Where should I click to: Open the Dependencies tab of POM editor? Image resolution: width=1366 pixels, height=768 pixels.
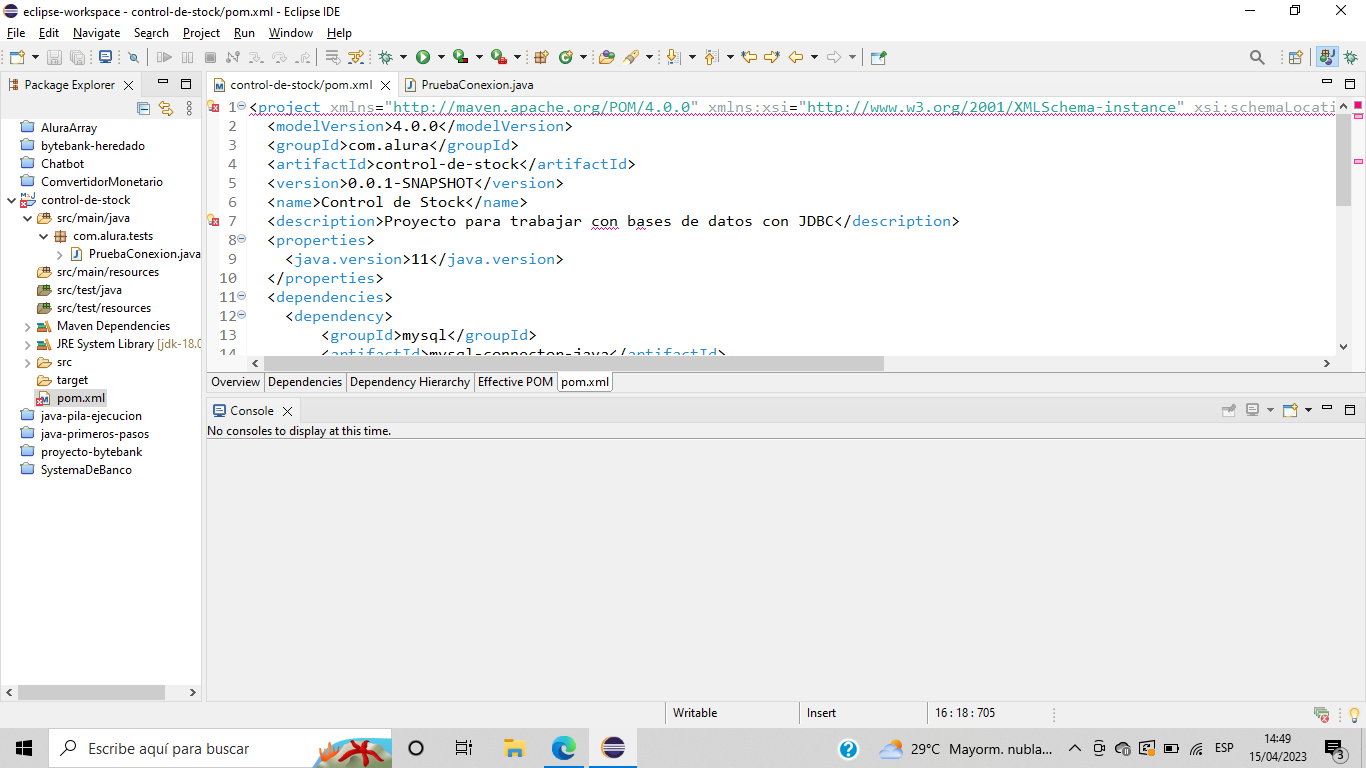point(305,382)
